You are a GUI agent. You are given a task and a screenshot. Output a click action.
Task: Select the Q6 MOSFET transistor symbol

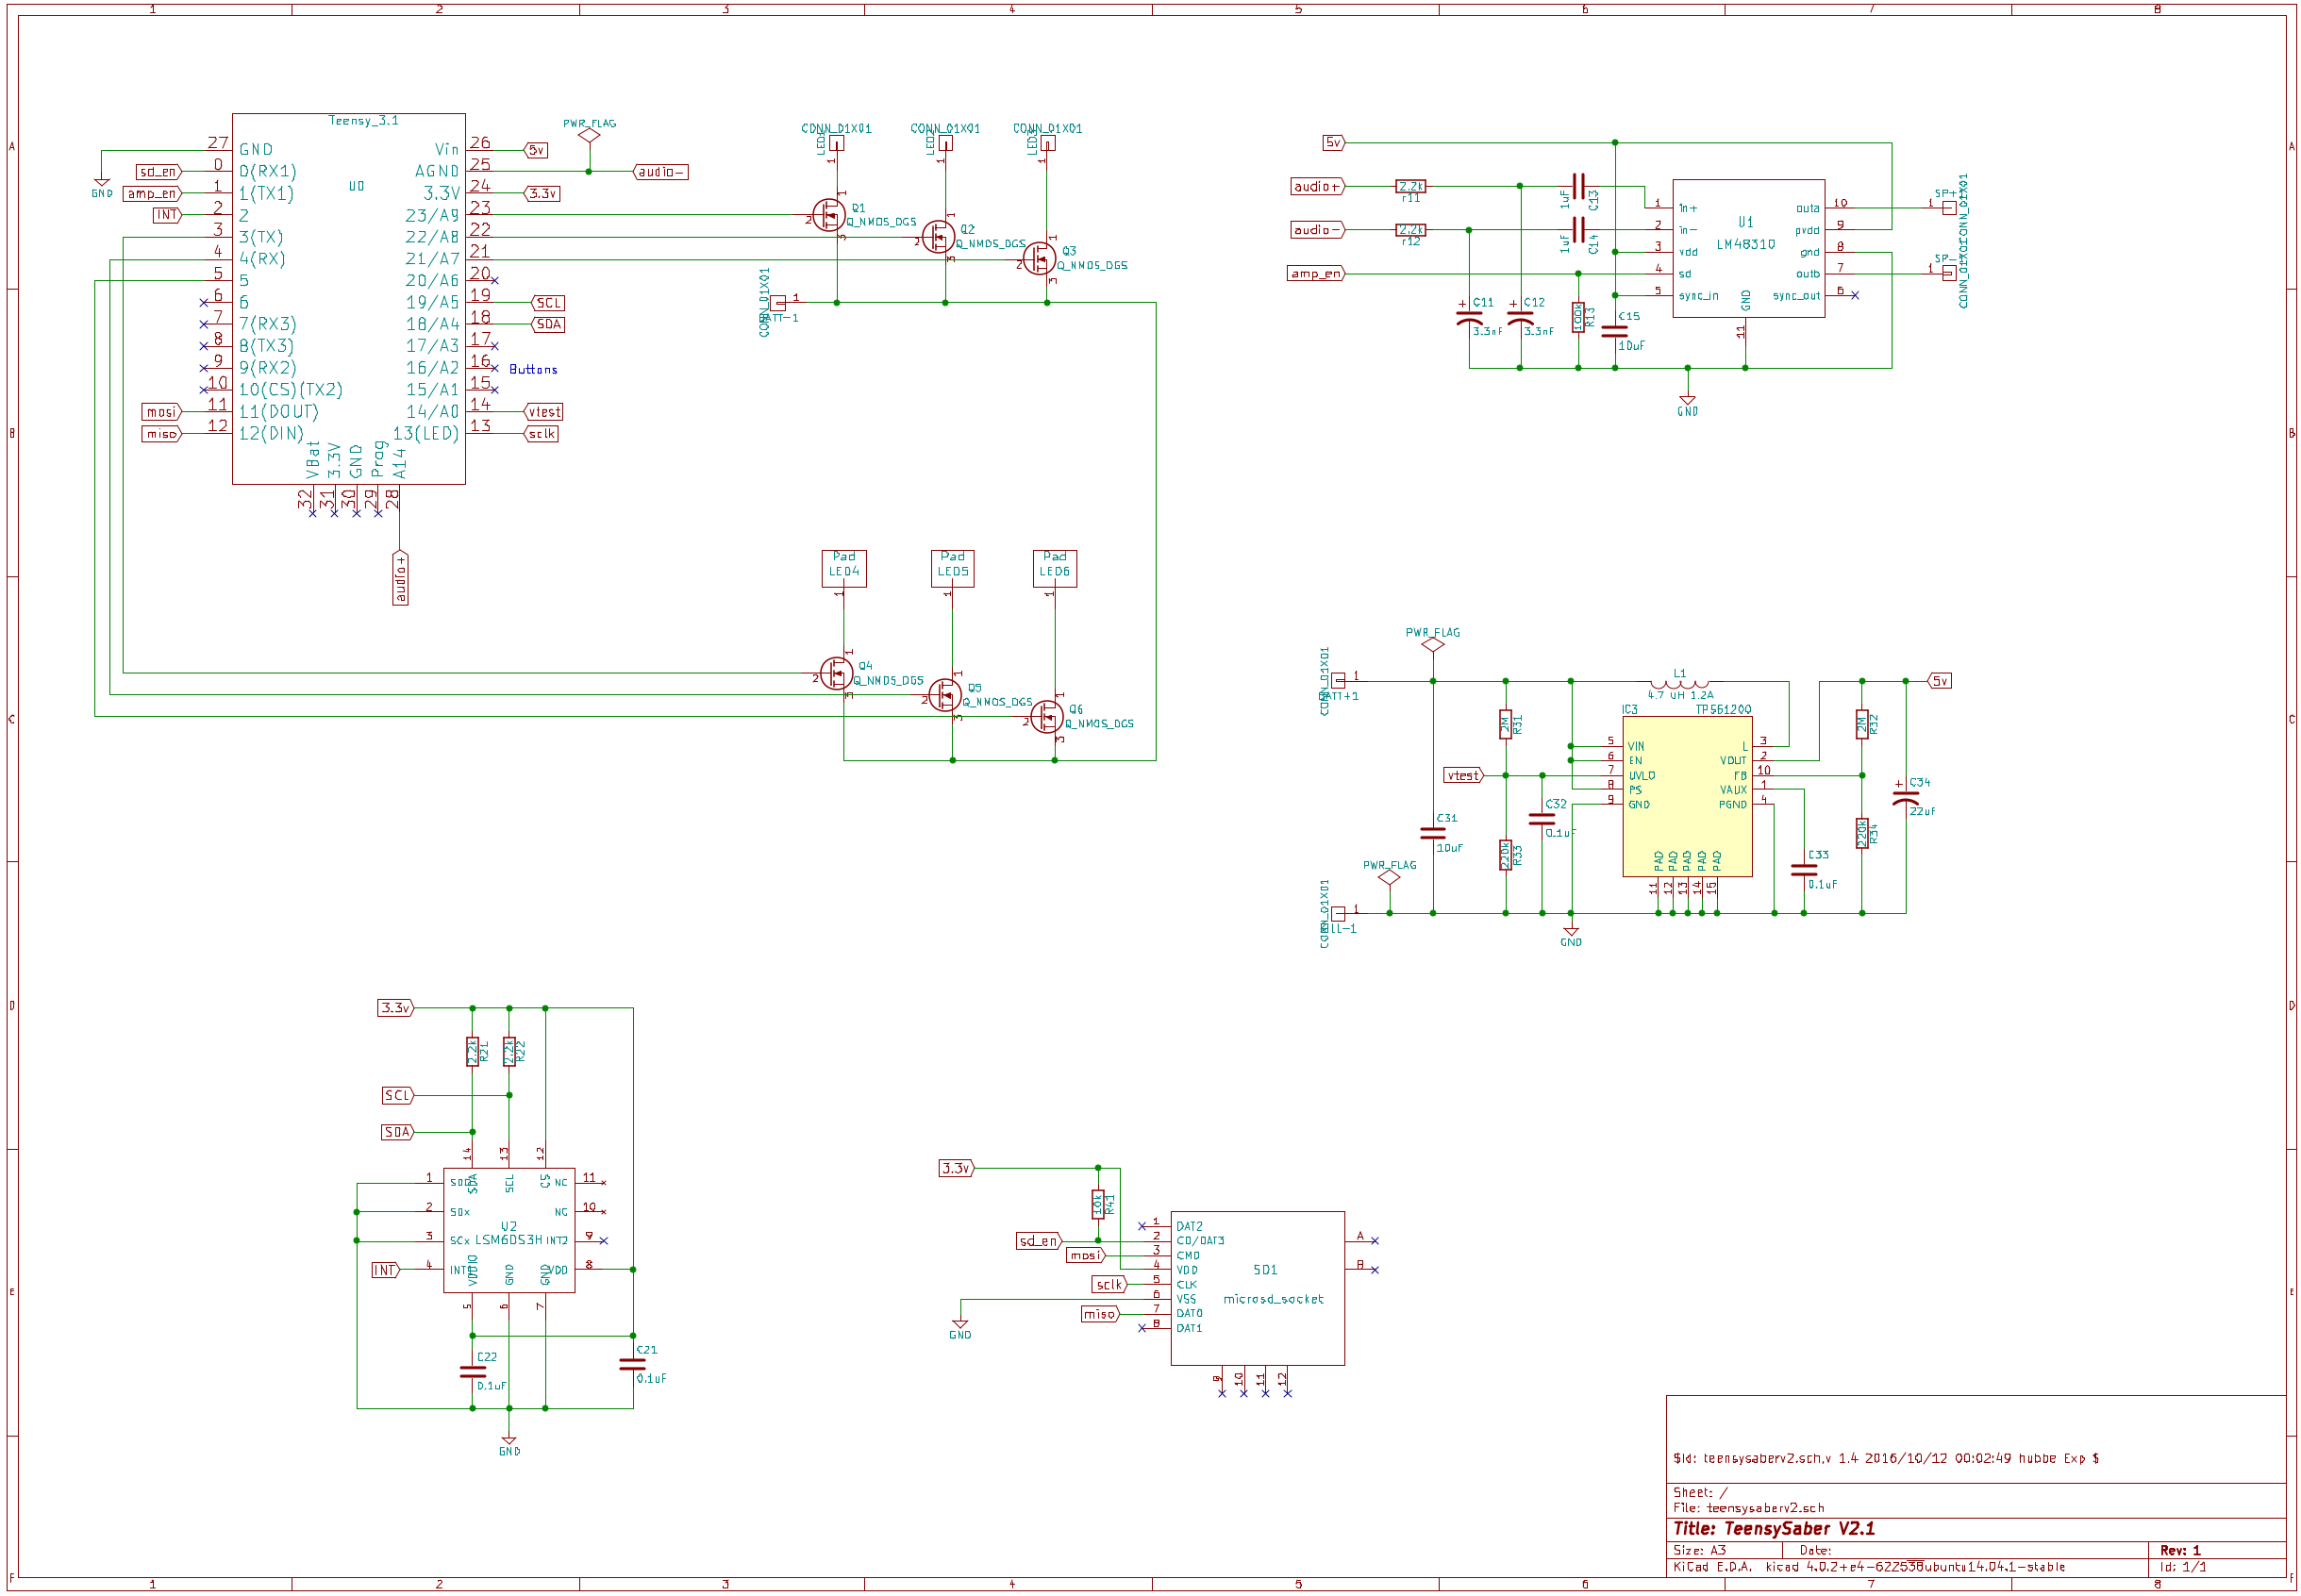tap(1046, 716)
